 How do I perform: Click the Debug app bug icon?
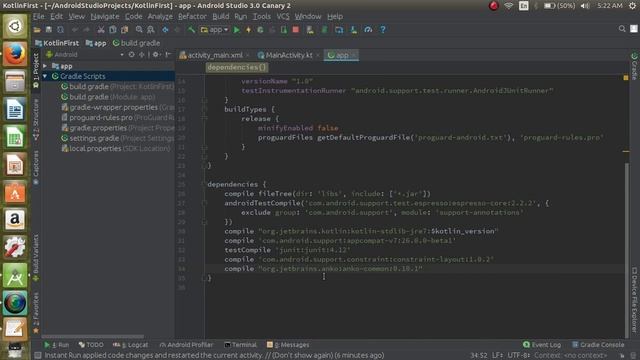coord(260,30)
